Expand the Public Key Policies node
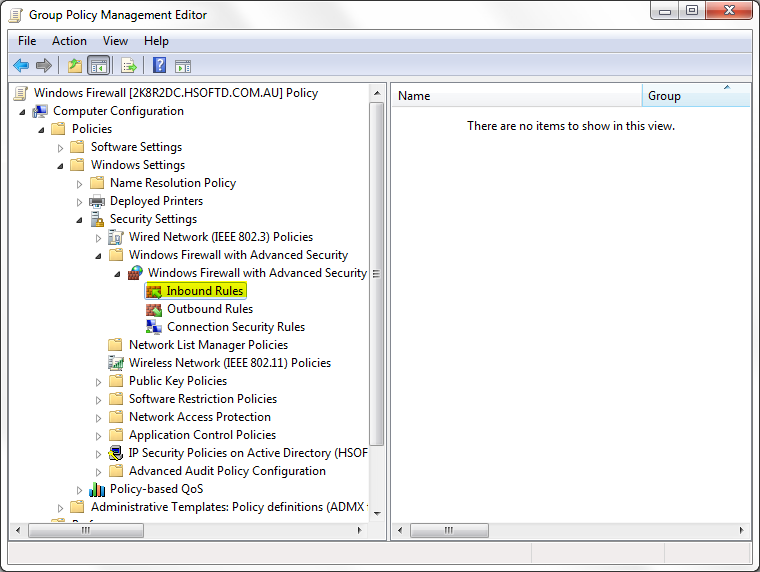This screenshot has height=572, width=760. [98, 382]
